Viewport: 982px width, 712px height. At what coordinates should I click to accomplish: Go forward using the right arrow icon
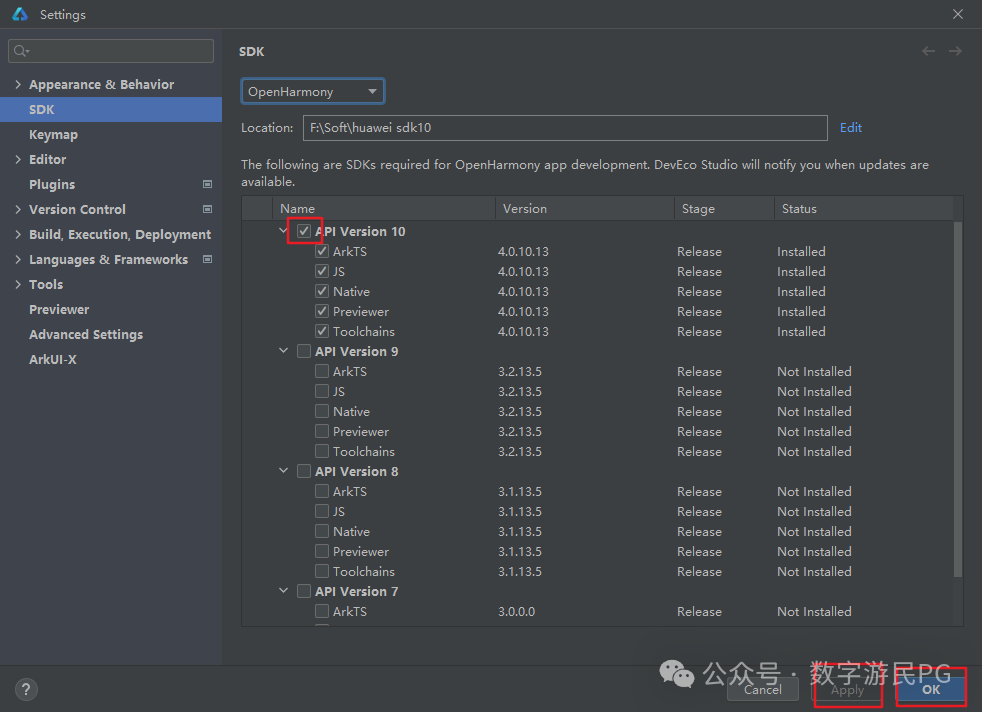955,51
